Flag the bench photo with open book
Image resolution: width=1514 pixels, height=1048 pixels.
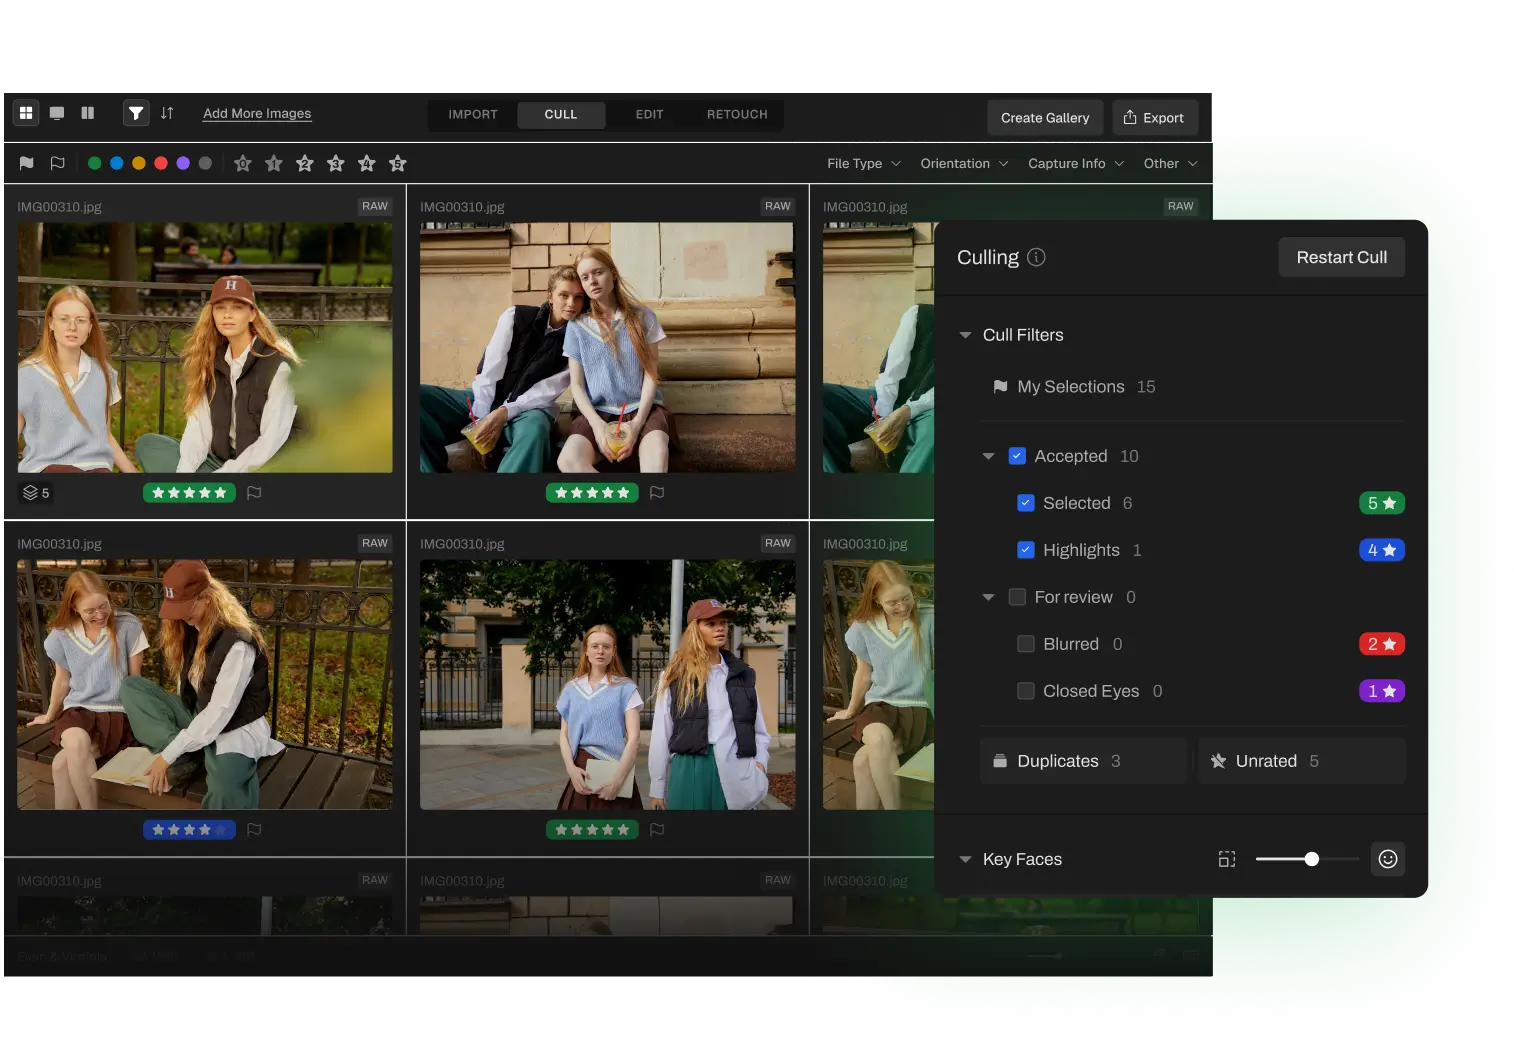point(254,830)
